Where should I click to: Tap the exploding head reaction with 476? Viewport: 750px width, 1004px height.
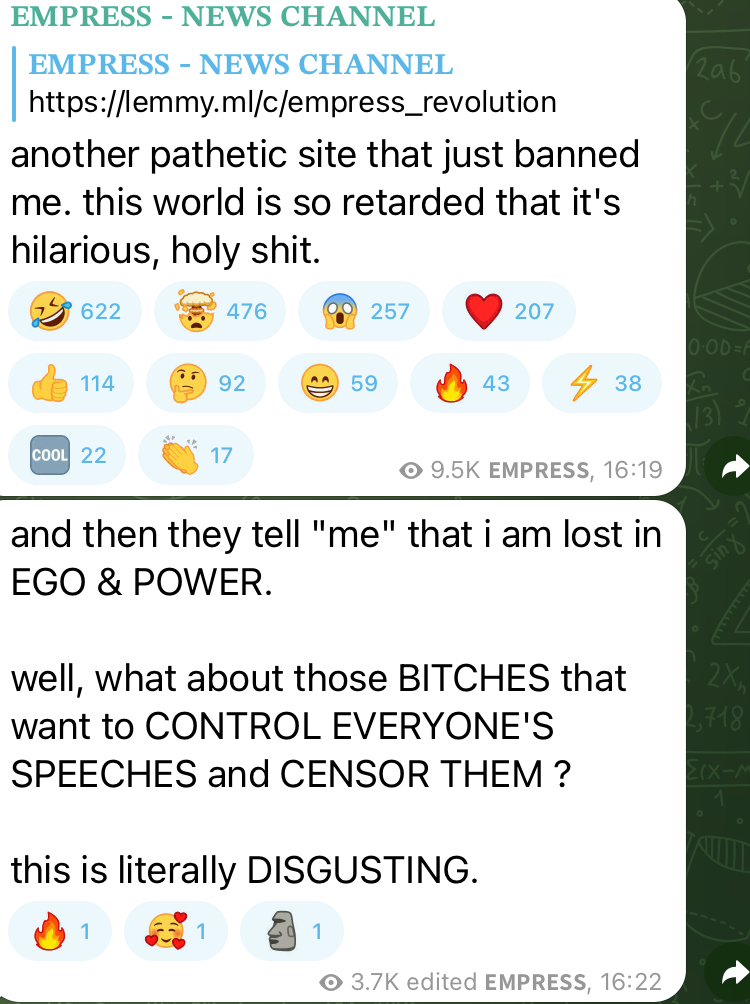(x=220, y=311)
